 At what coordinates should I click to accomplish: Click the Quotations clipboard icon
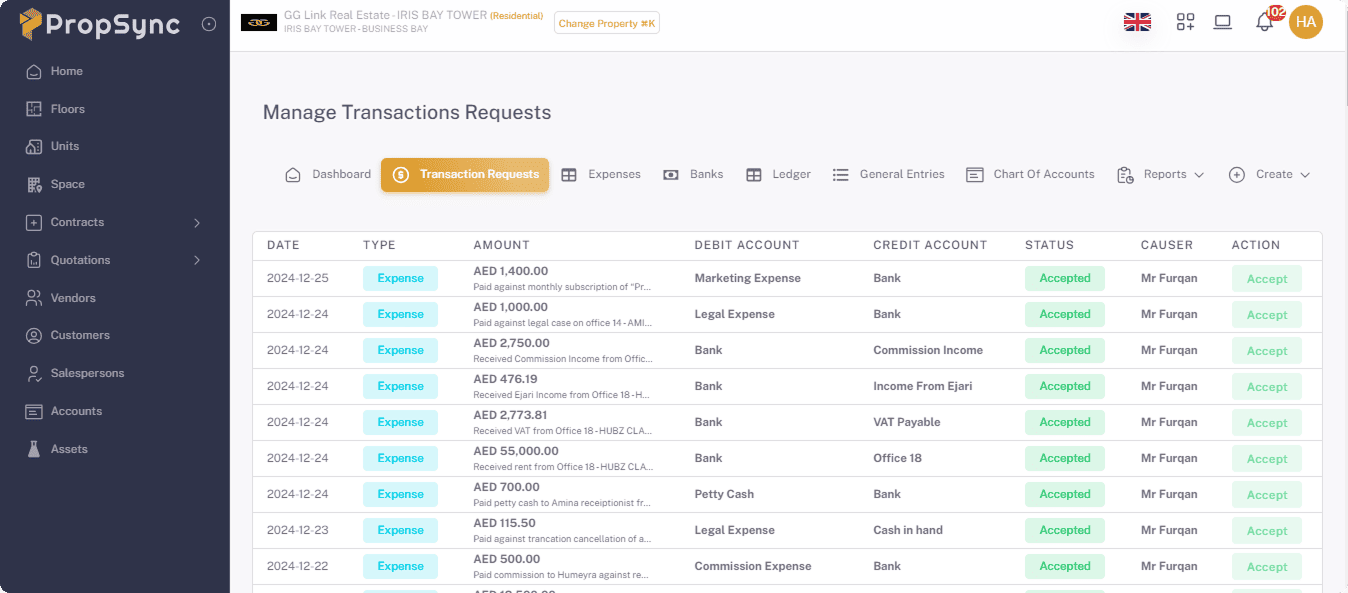click(x=34, y=260)
